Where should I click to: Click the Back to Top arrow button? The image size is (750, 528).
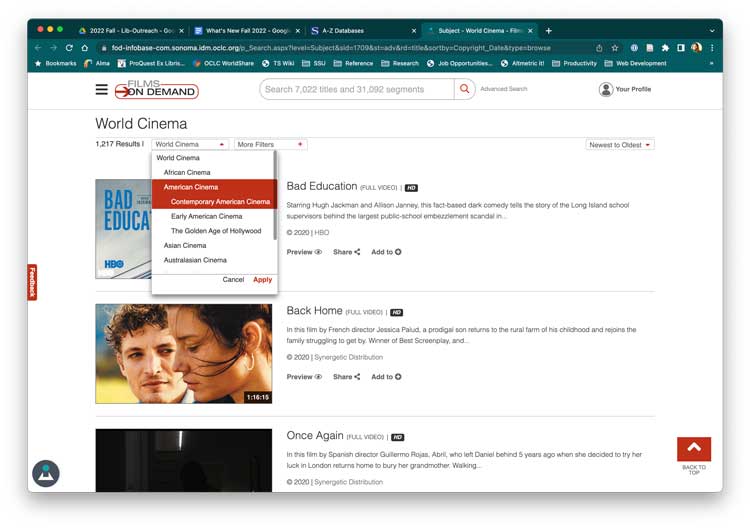(694, 449)
